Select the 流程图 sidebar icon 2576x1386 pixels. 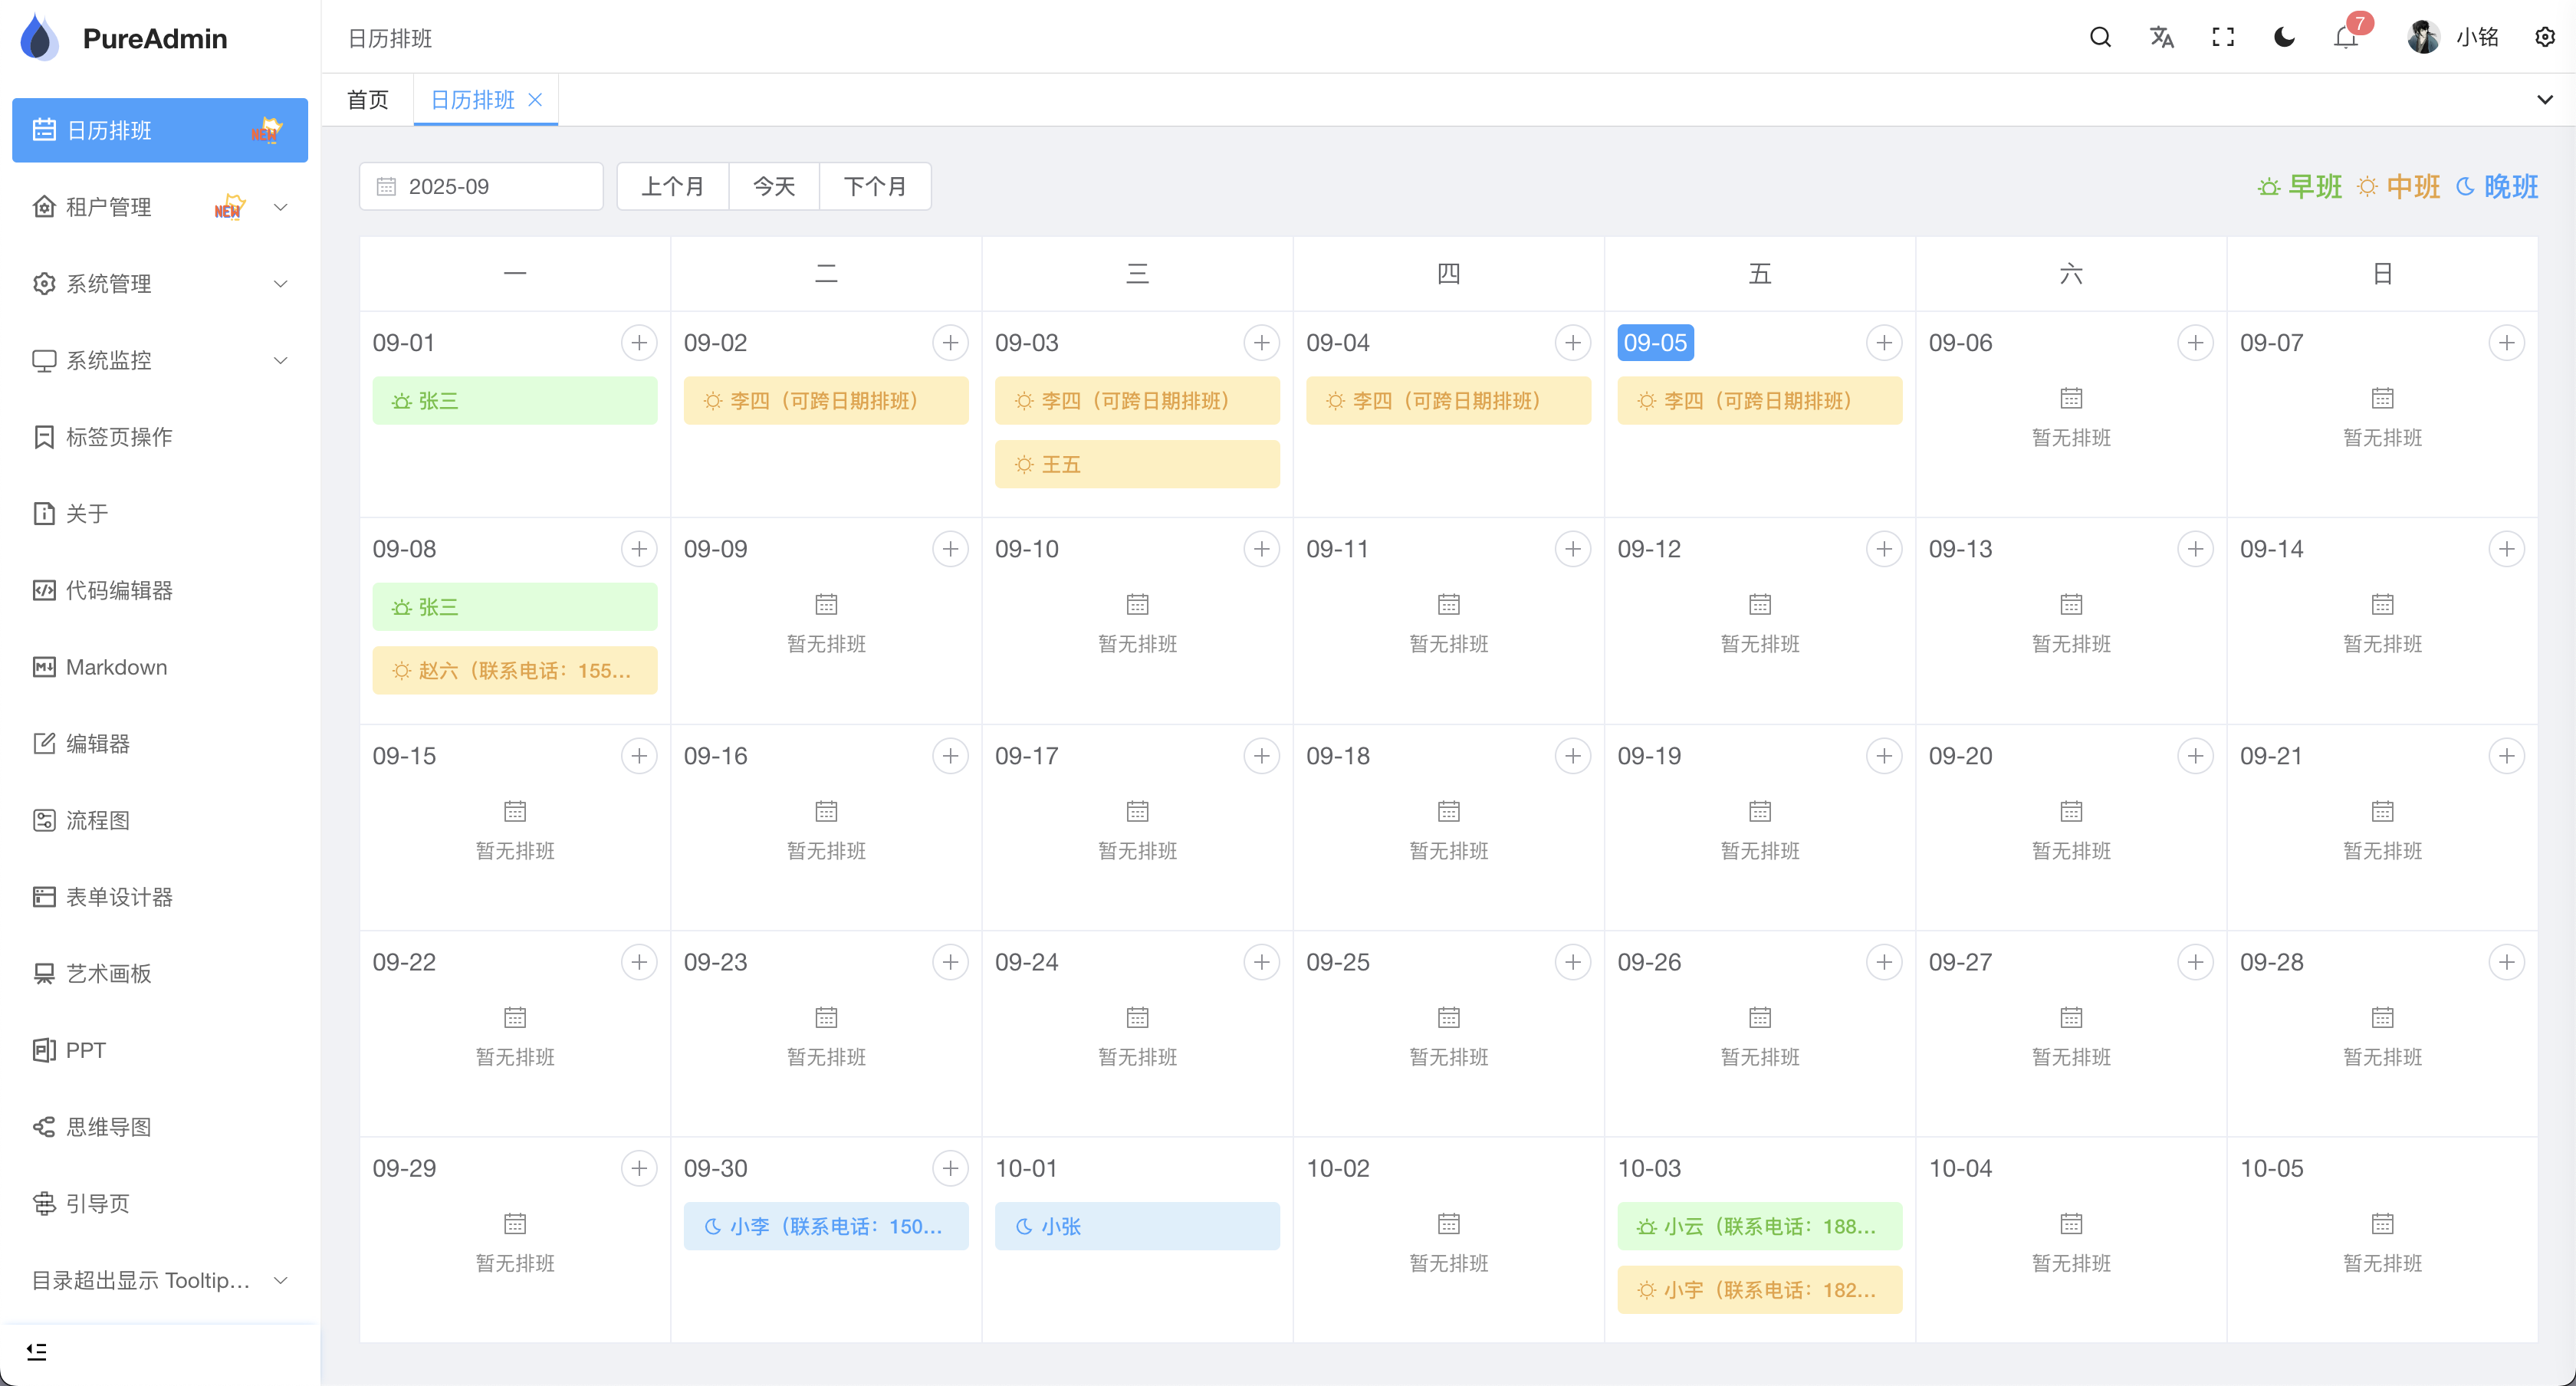click(44, 820)
